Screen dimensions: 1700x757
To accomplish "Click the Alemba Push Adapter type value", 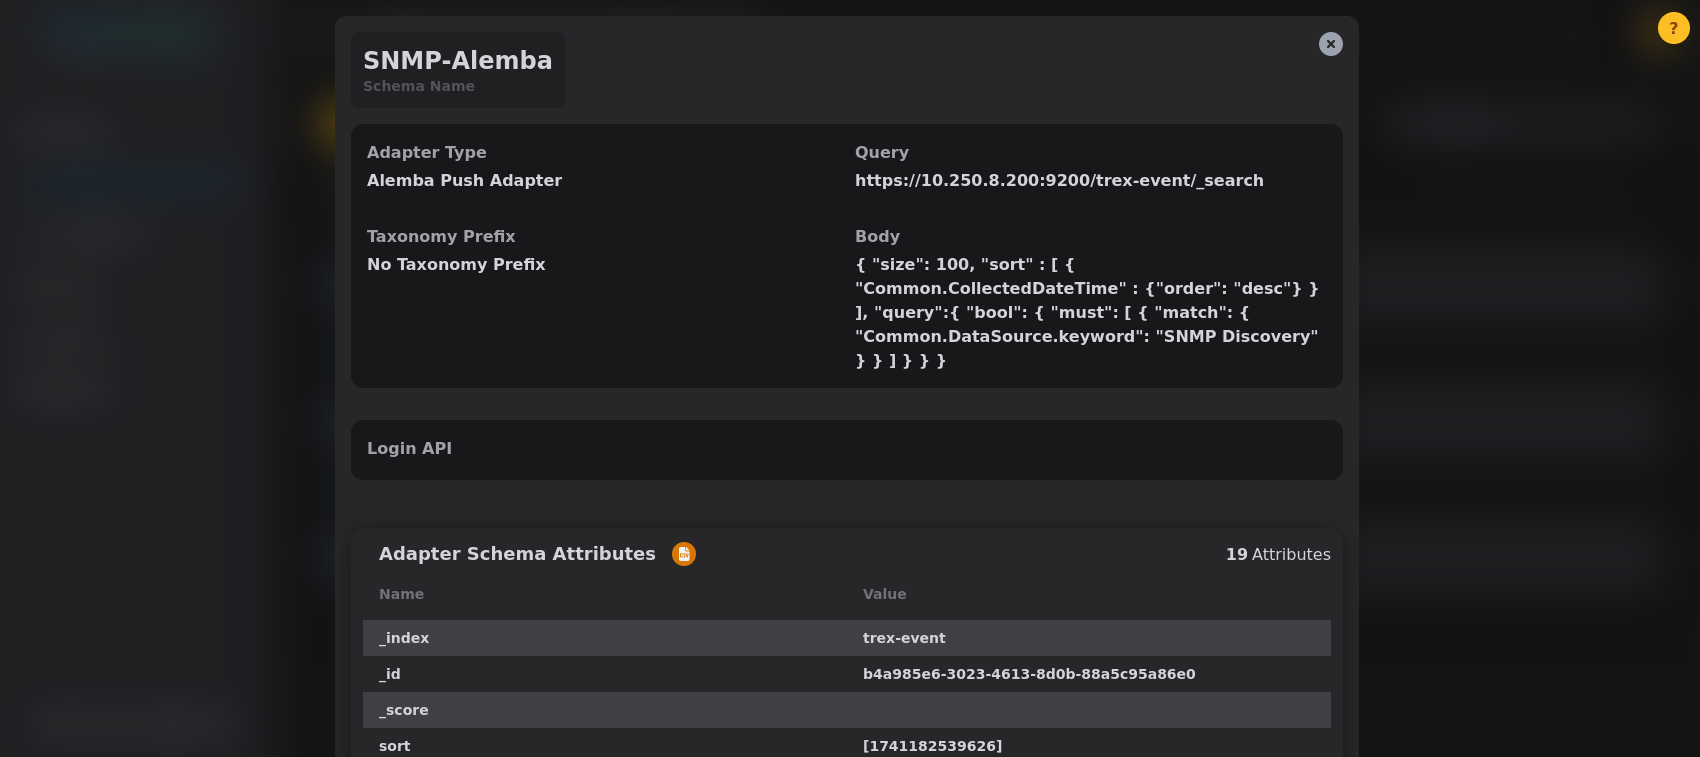I will 464,181.
